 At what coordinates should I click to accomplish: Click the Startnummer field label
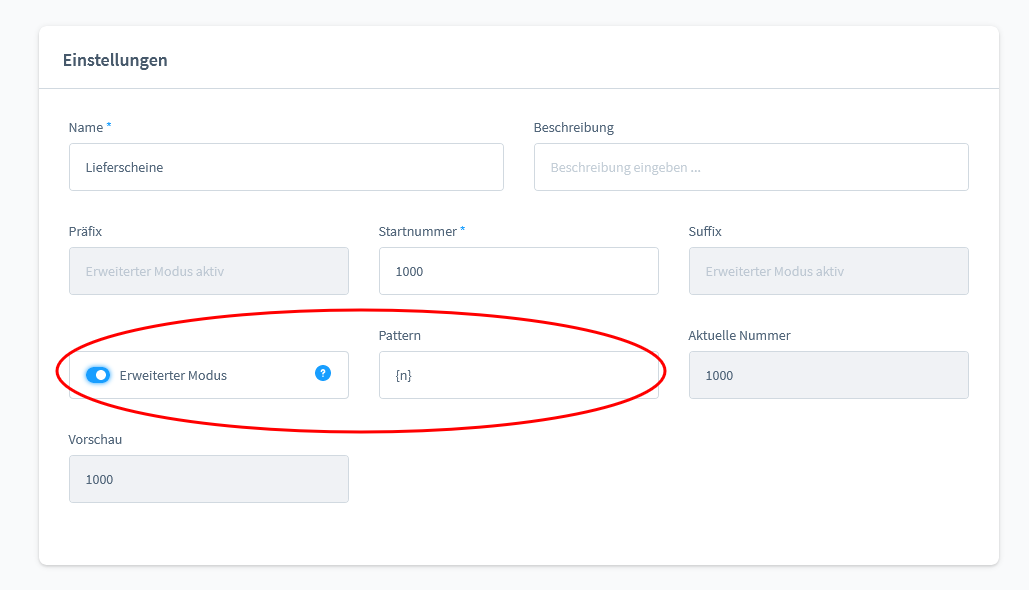(417, 232)
